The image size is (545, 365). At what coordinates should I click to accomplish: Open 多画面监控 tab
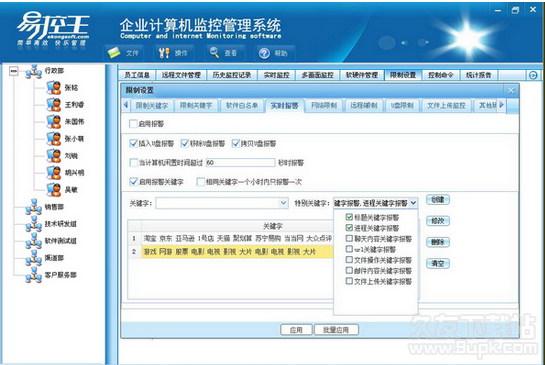tap(317, 75)
